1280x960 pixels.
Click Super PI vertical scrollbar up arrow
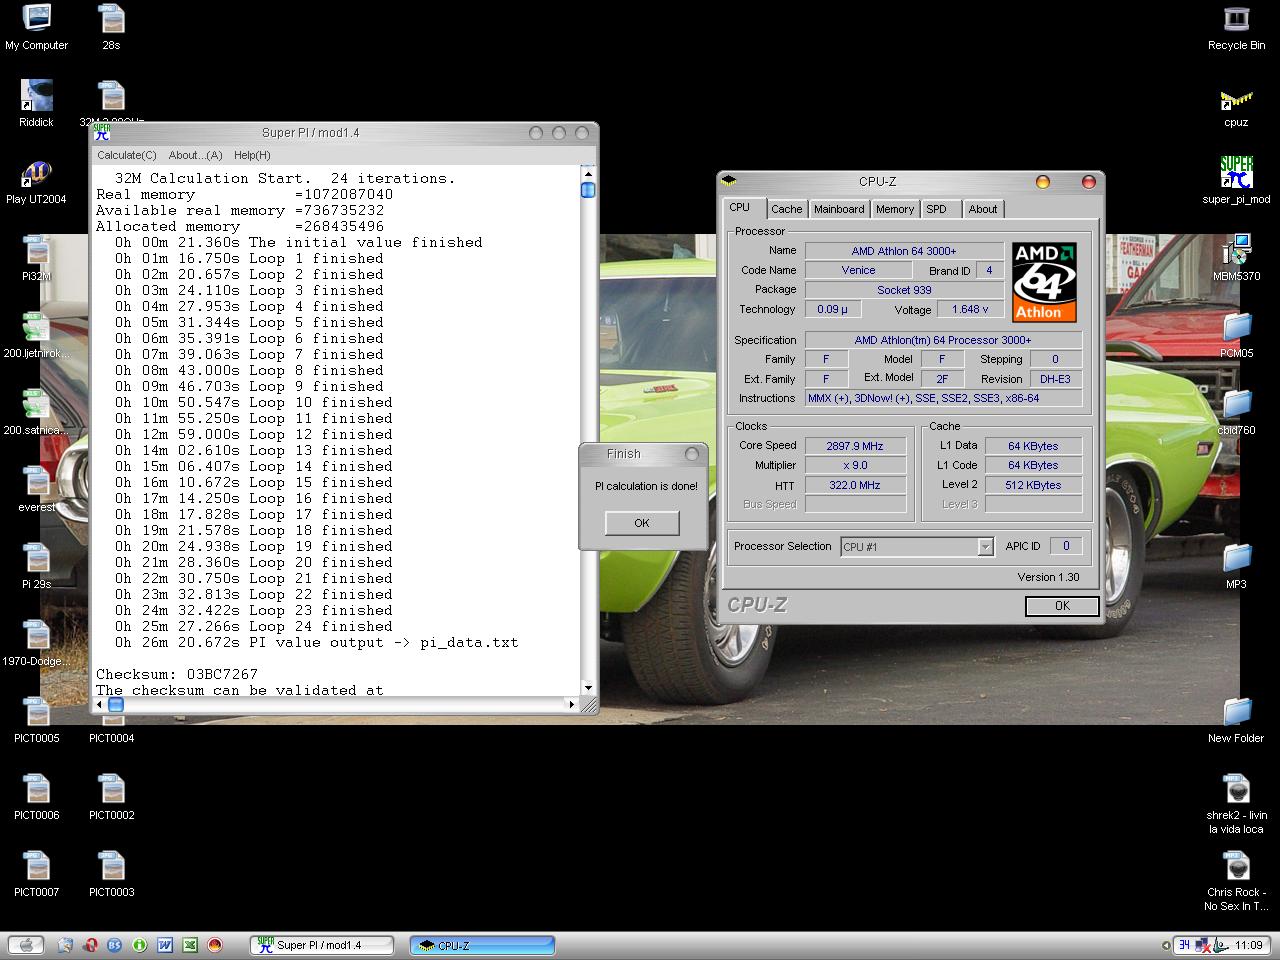point(587,174)
